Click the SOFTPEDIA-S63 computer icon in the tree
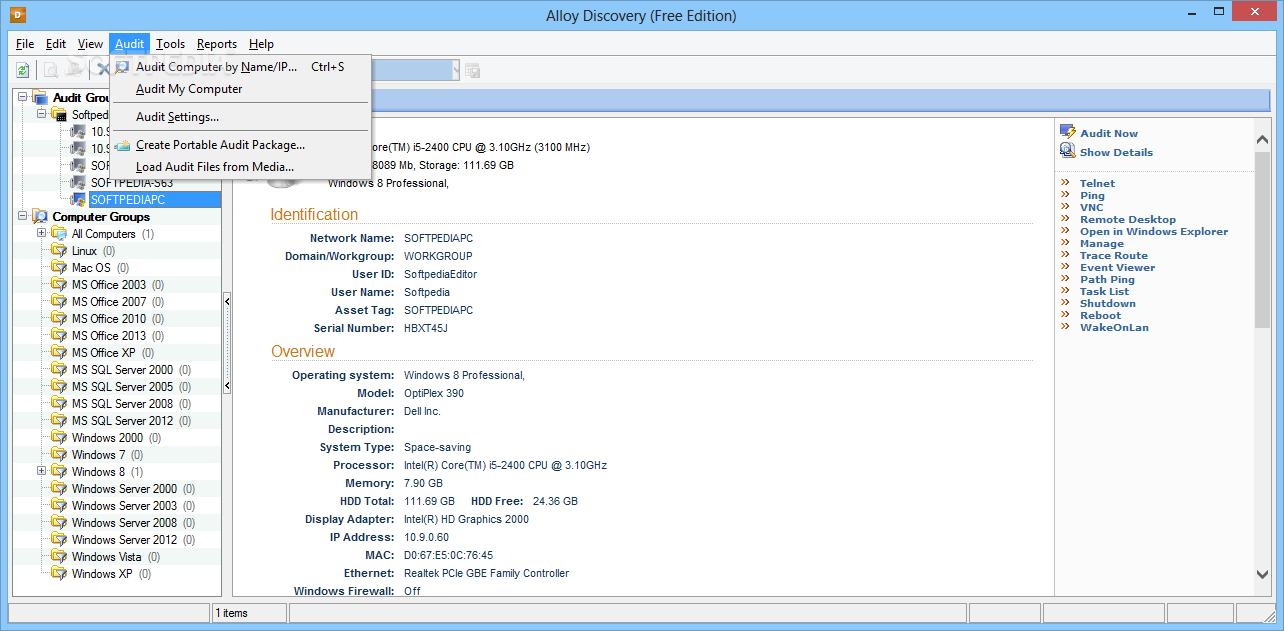 pyautogui.click(x=78, y=183)
